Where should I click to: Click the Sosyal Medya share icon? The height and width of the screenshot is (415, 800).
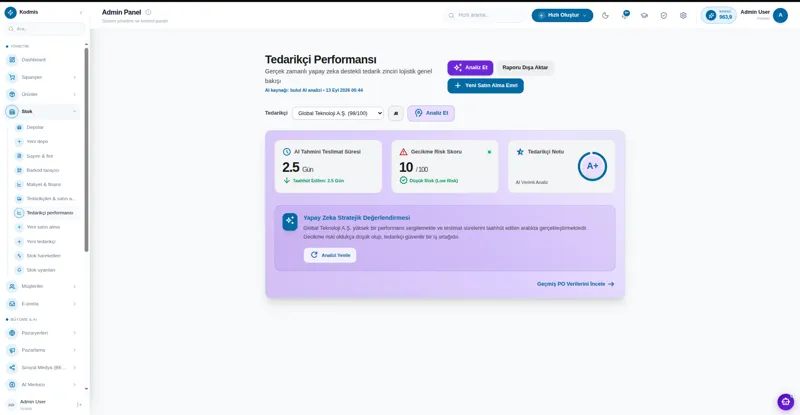12,368
